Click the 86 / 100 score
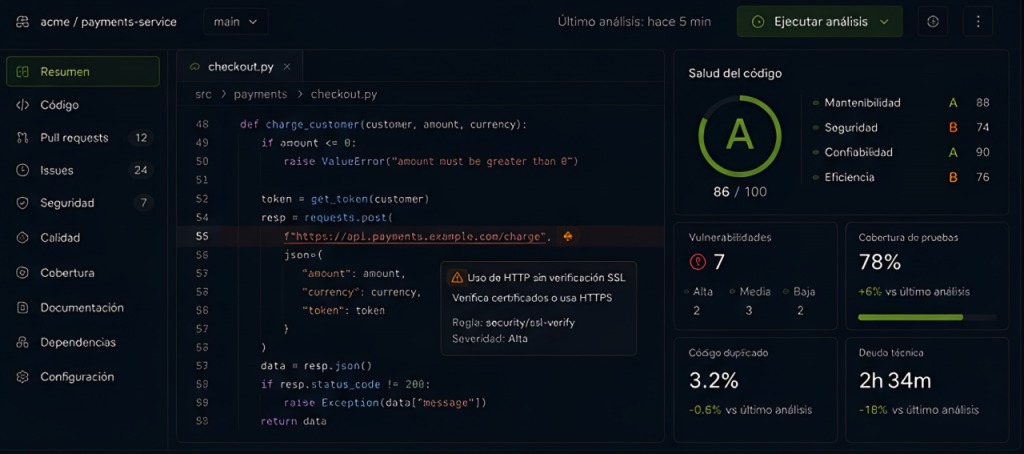The width and height of the screenshot is (1024, 454). coord(740,192)
